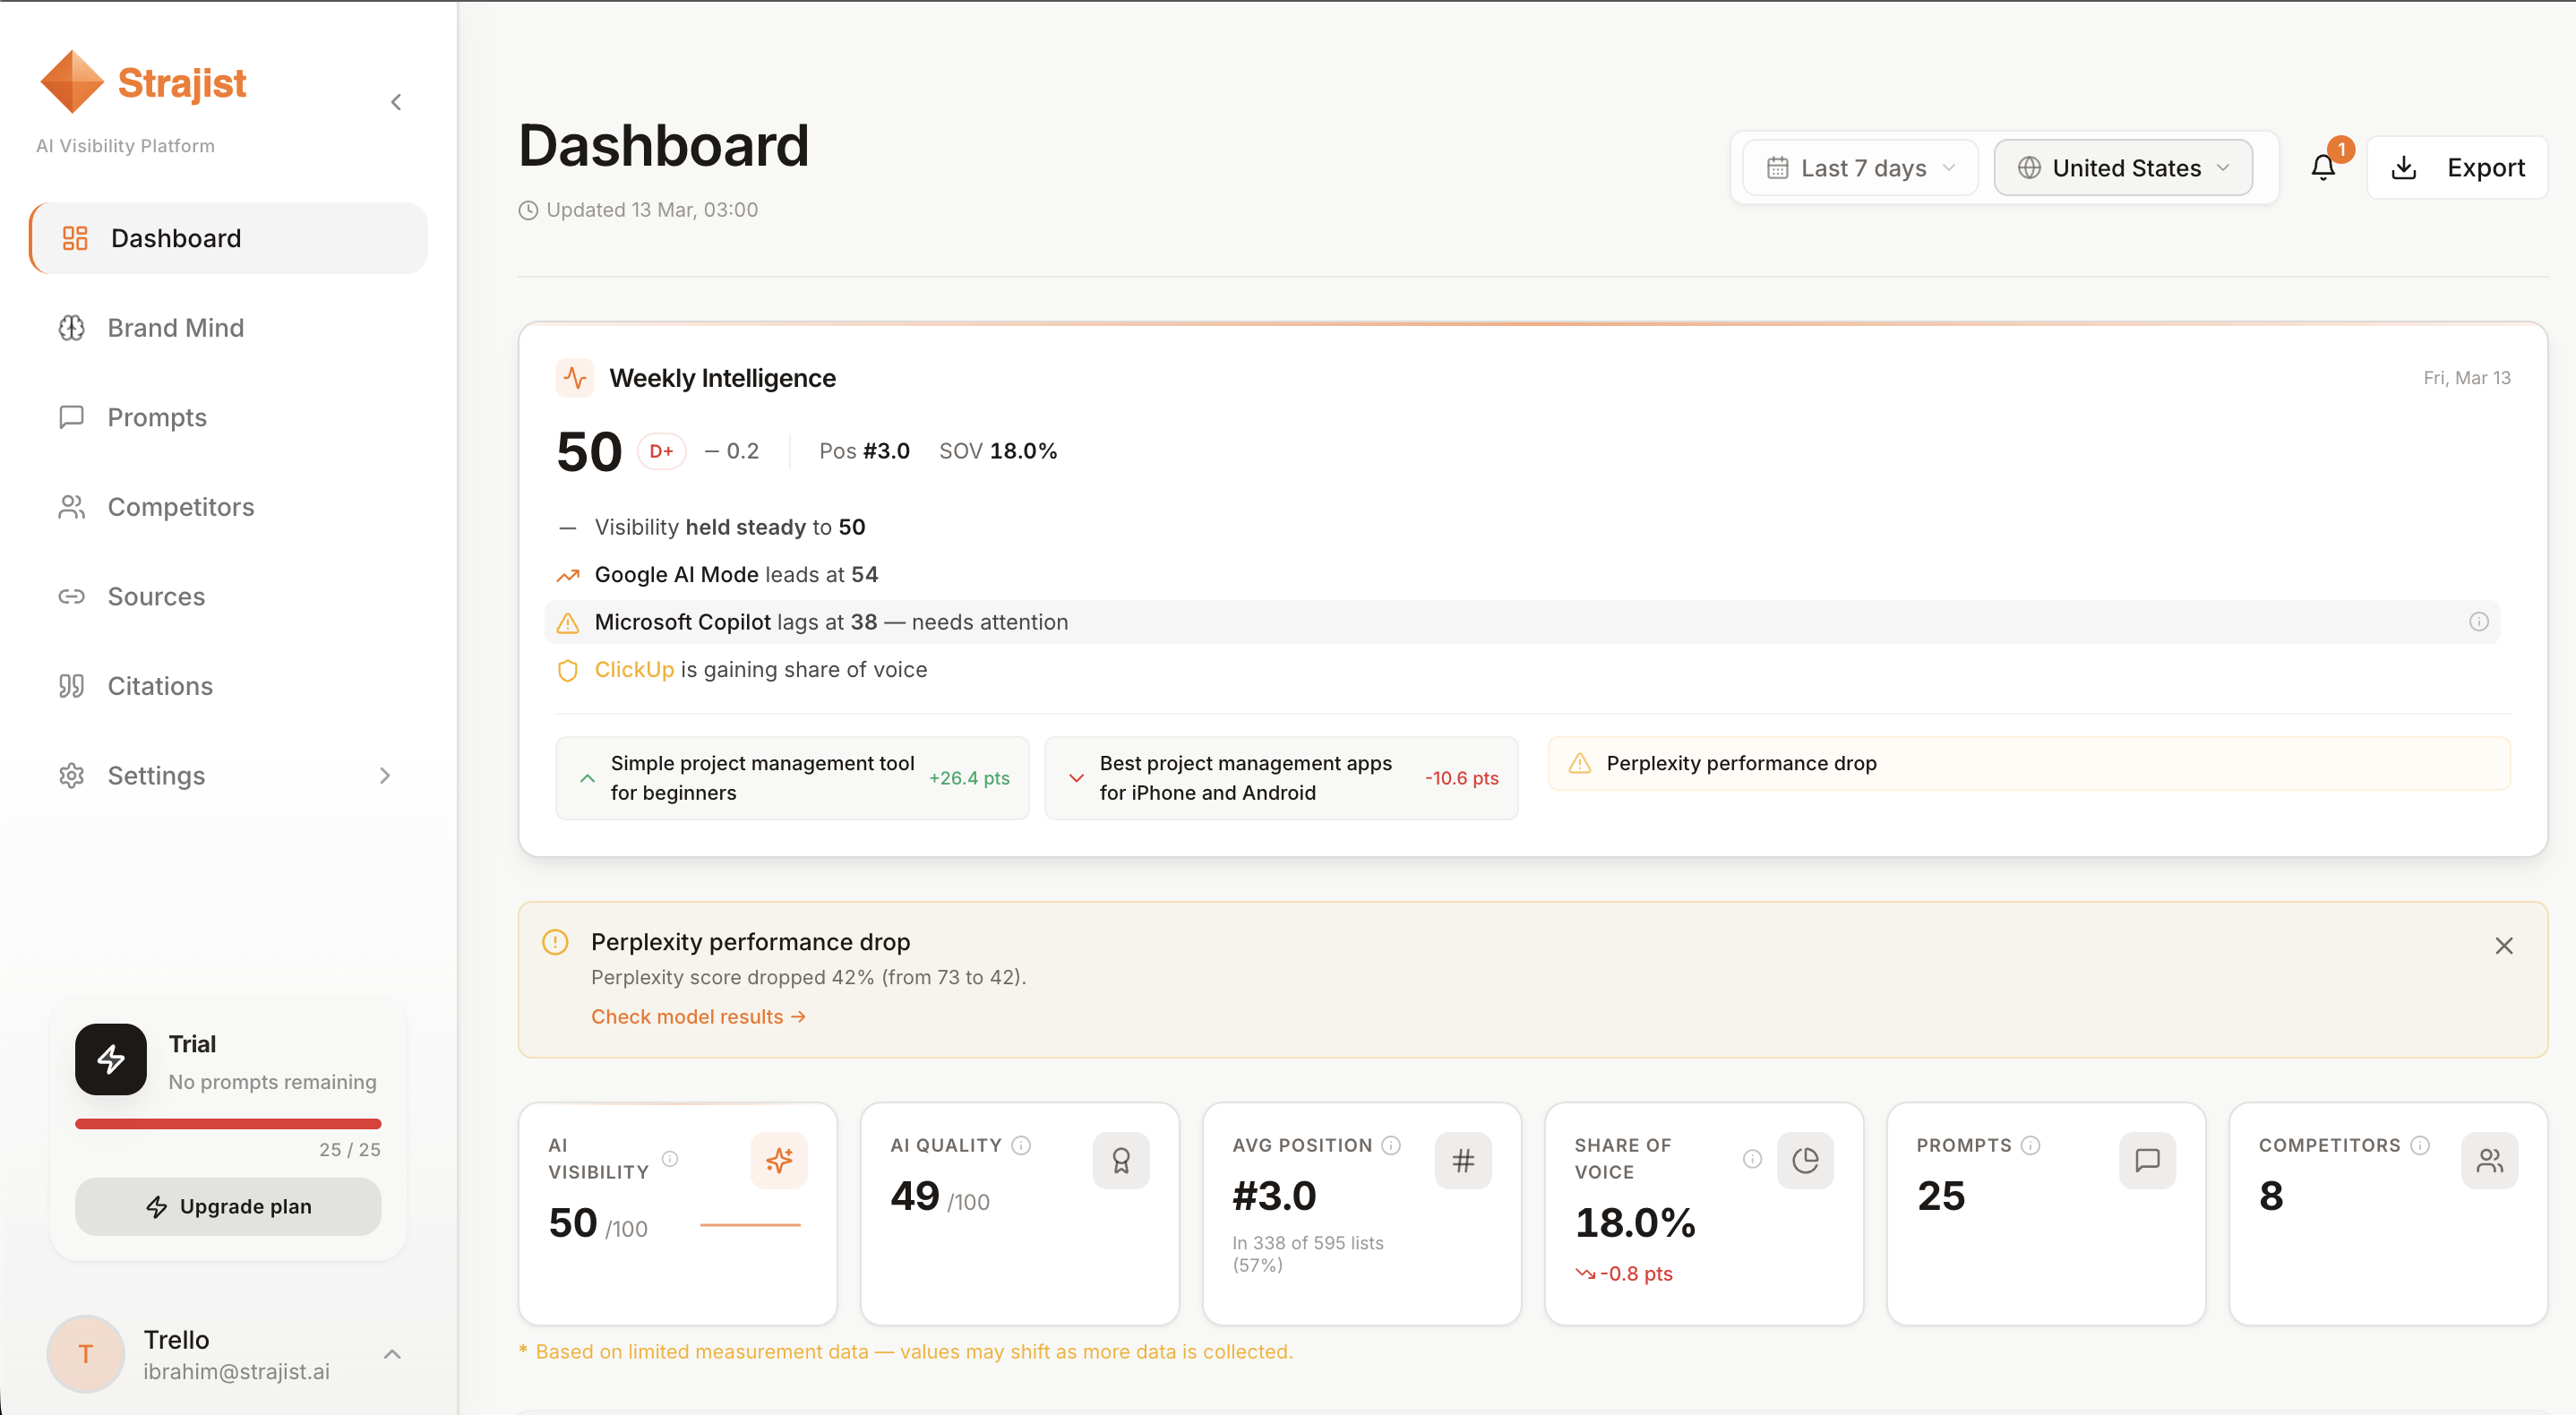Click the notification bell icon
2576x1415 pixels.
[x=2322, y=167]
